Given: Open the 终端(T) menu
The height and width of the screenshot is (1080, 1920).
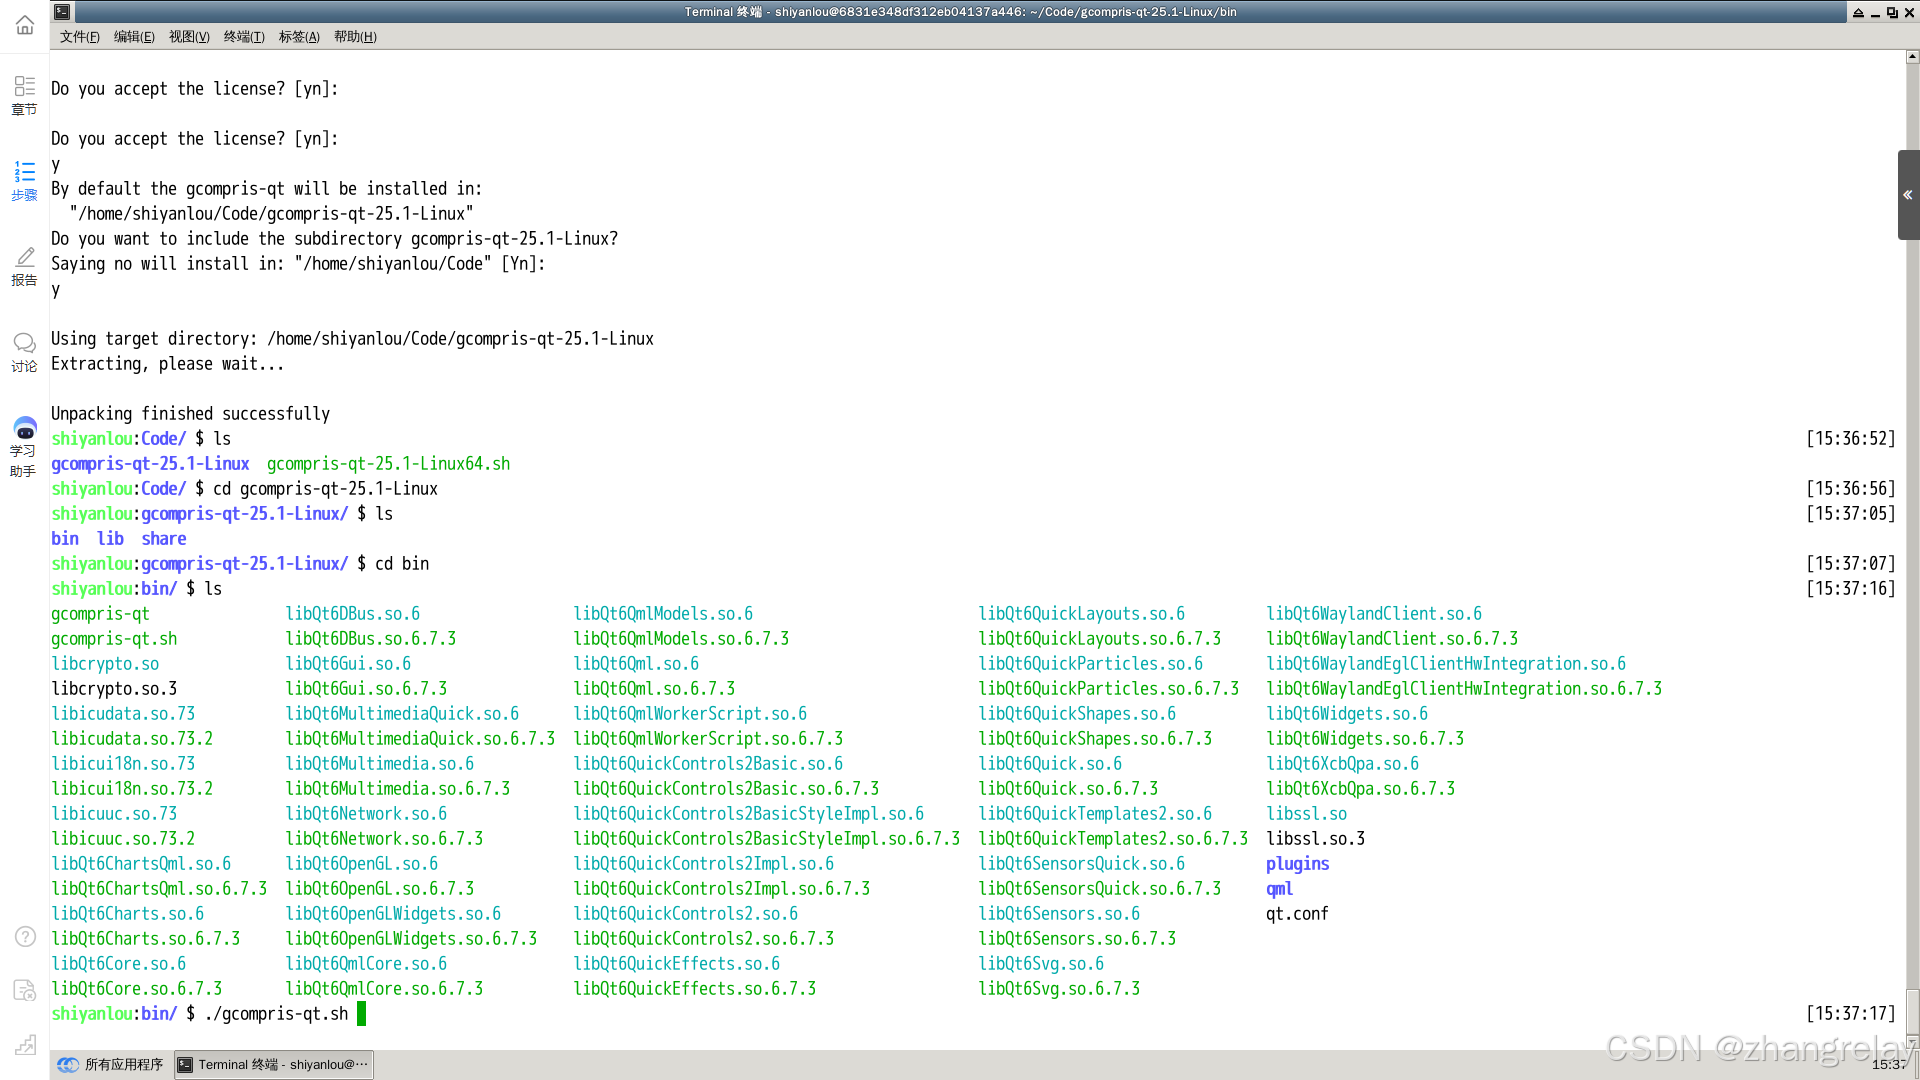Looking at the screenshot, I should pyautogui.click(x=244, y=37).
